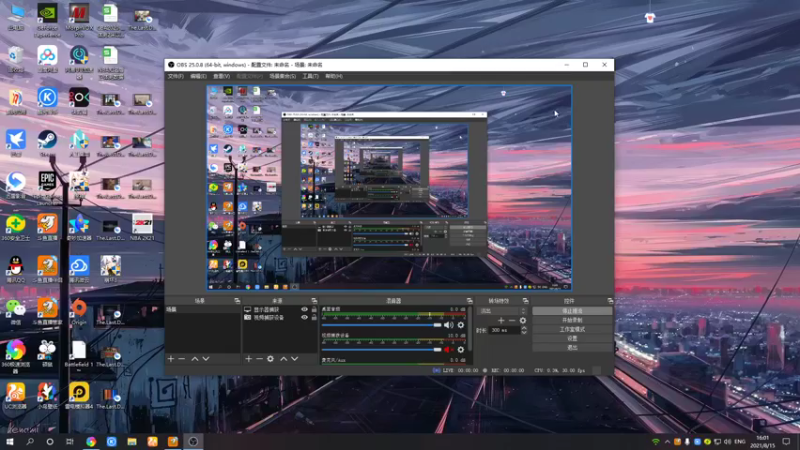Image resolution: width=800 pixels, height=450 pixels.
Task: Open the 桌面音频 mixer settings gear
Action: (461, 325)
